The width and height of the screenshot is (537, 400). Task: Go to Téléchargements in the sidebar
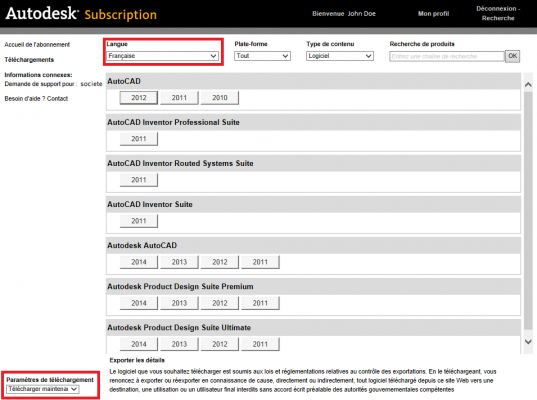(29, 60)
